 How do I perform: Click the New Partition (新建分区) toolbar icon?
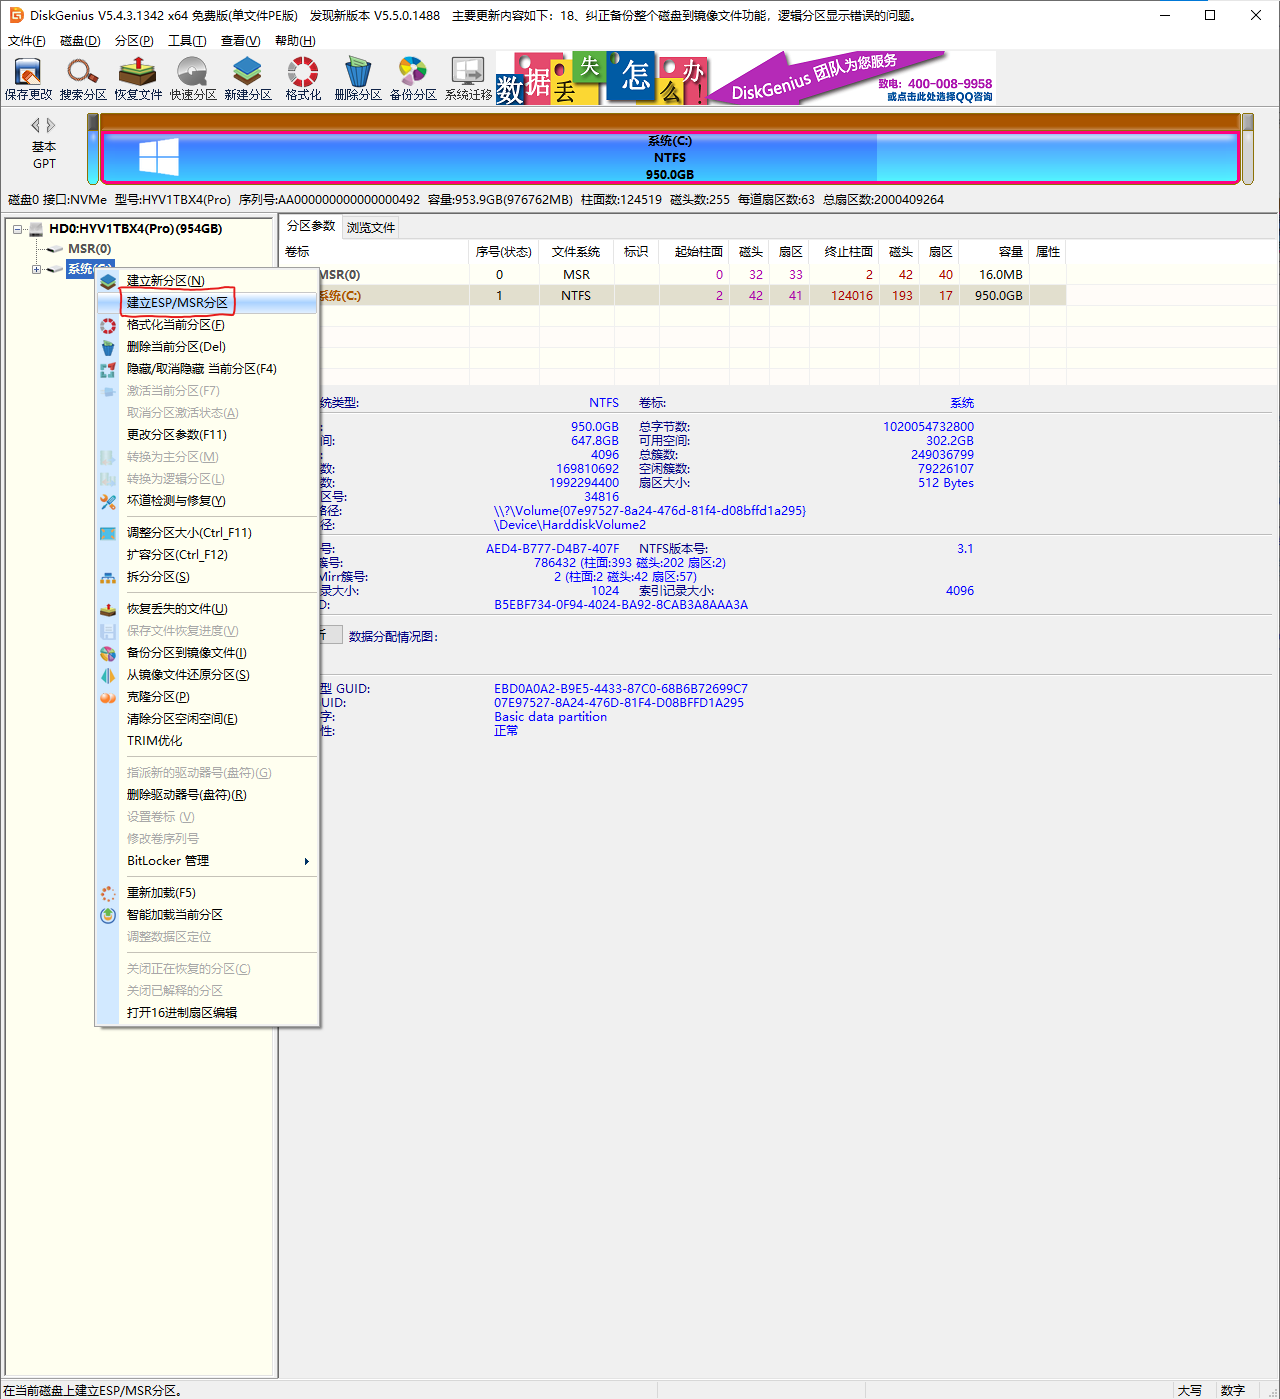pyautogui.click(x=248, y=78)
